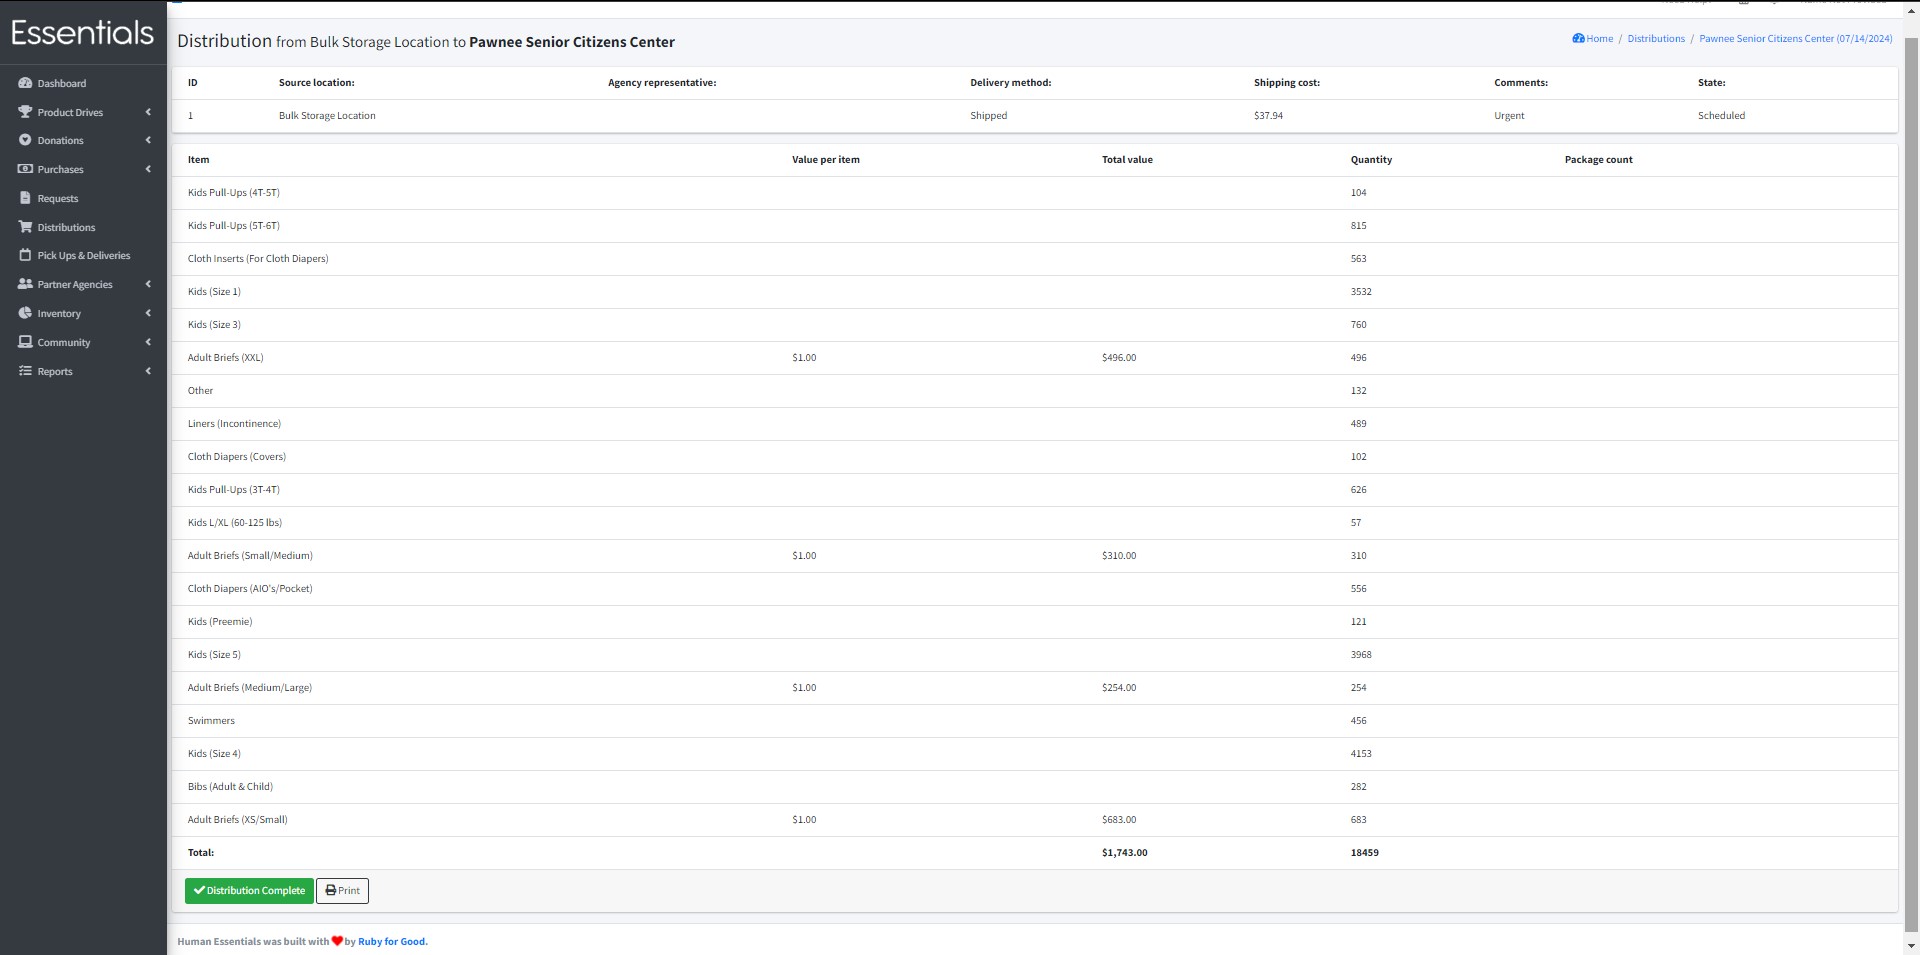Click the Swimmers item name
This screenshot has height=955, width=1920.
coord(211,720)
